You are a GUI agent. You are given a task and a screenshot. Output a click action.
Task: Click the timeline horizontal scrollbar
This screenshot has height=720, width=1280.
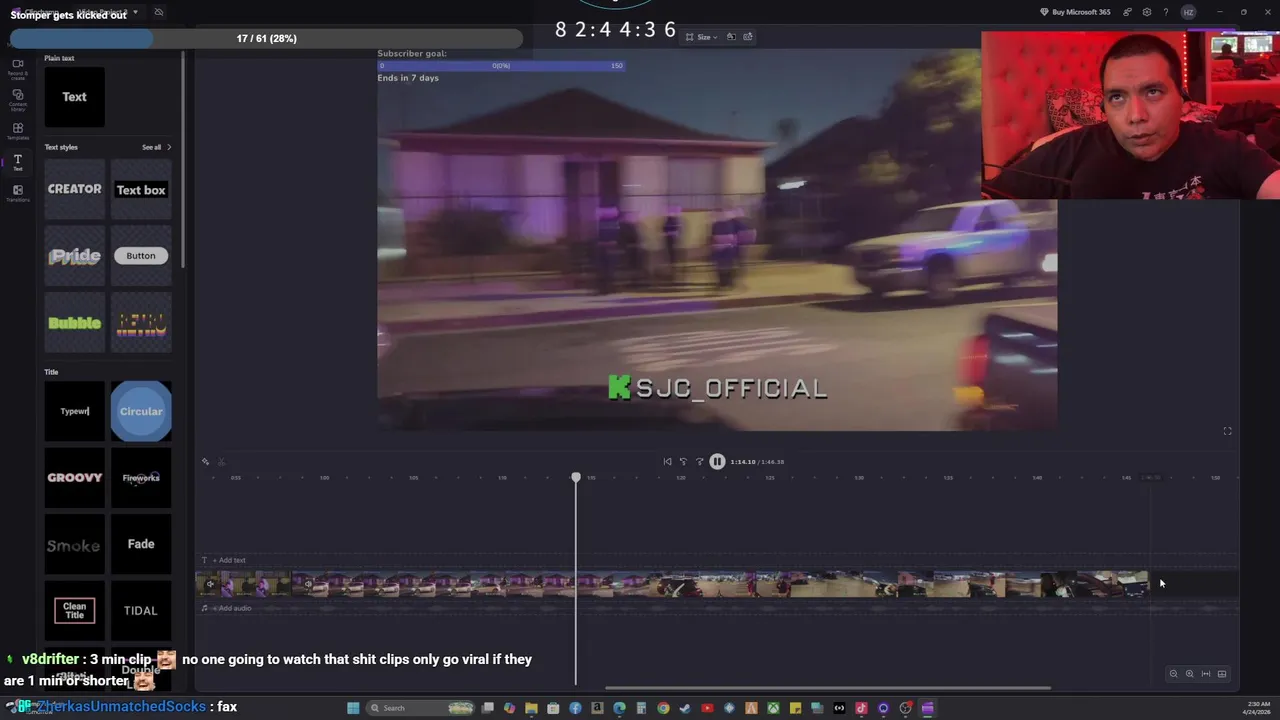(x=828, y=688)
